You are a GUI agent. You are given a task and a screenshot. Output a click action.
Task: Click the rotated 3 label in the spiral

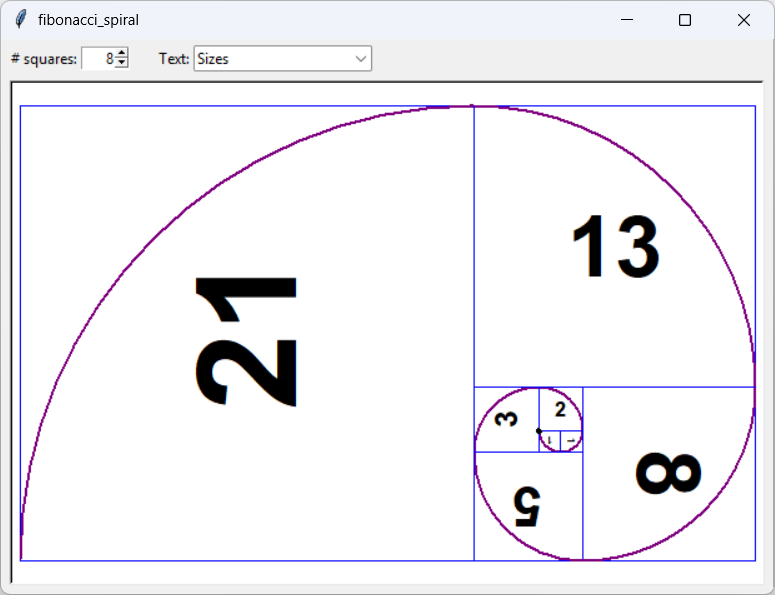click(x=506, y=419)
